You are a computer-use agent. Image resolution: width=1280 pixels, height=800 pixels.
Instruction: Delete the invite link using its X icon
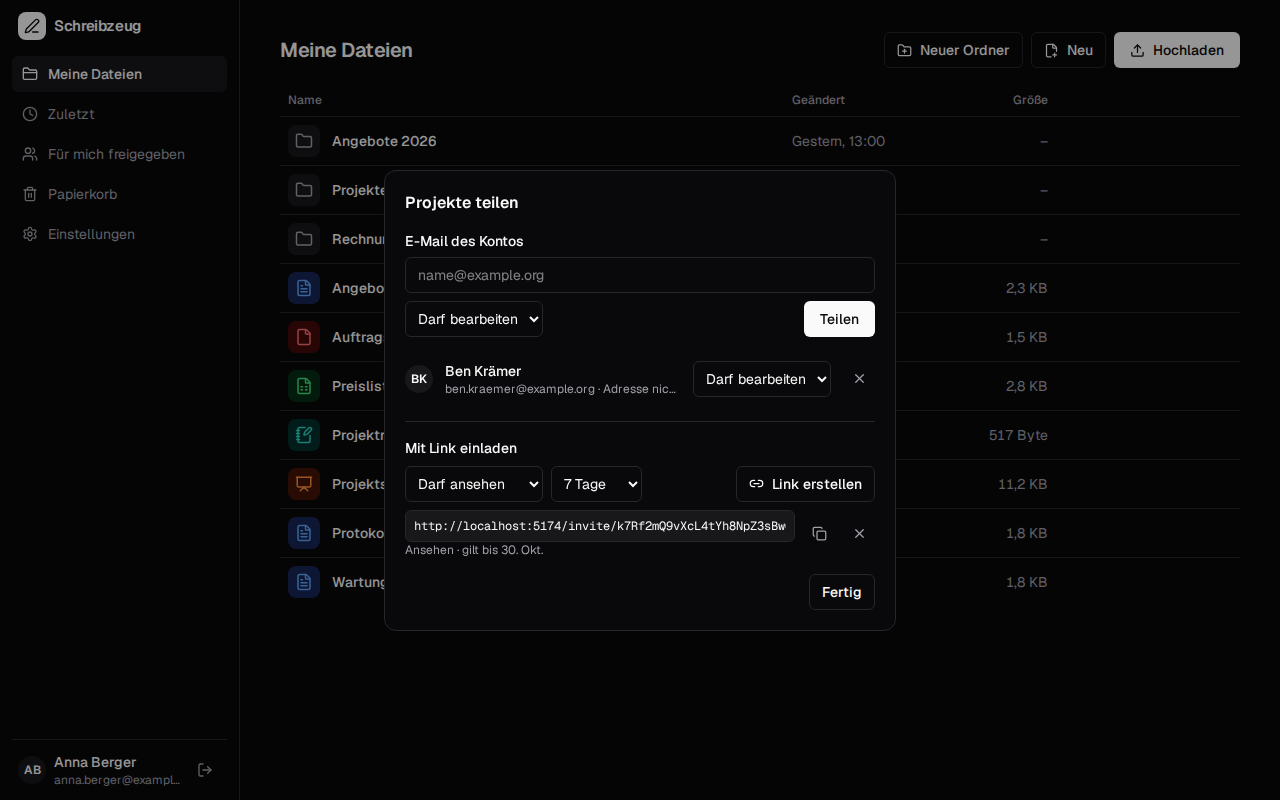(859, 534)
